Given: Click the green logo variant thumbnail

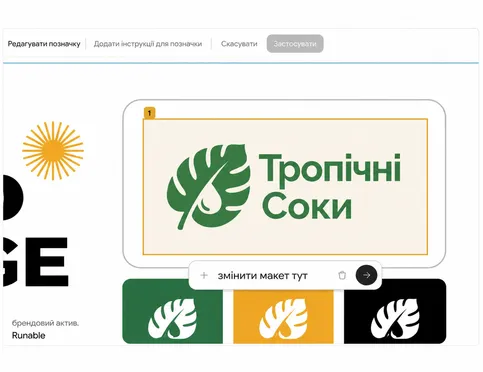Looking at the screenshot, I should 173,311.
